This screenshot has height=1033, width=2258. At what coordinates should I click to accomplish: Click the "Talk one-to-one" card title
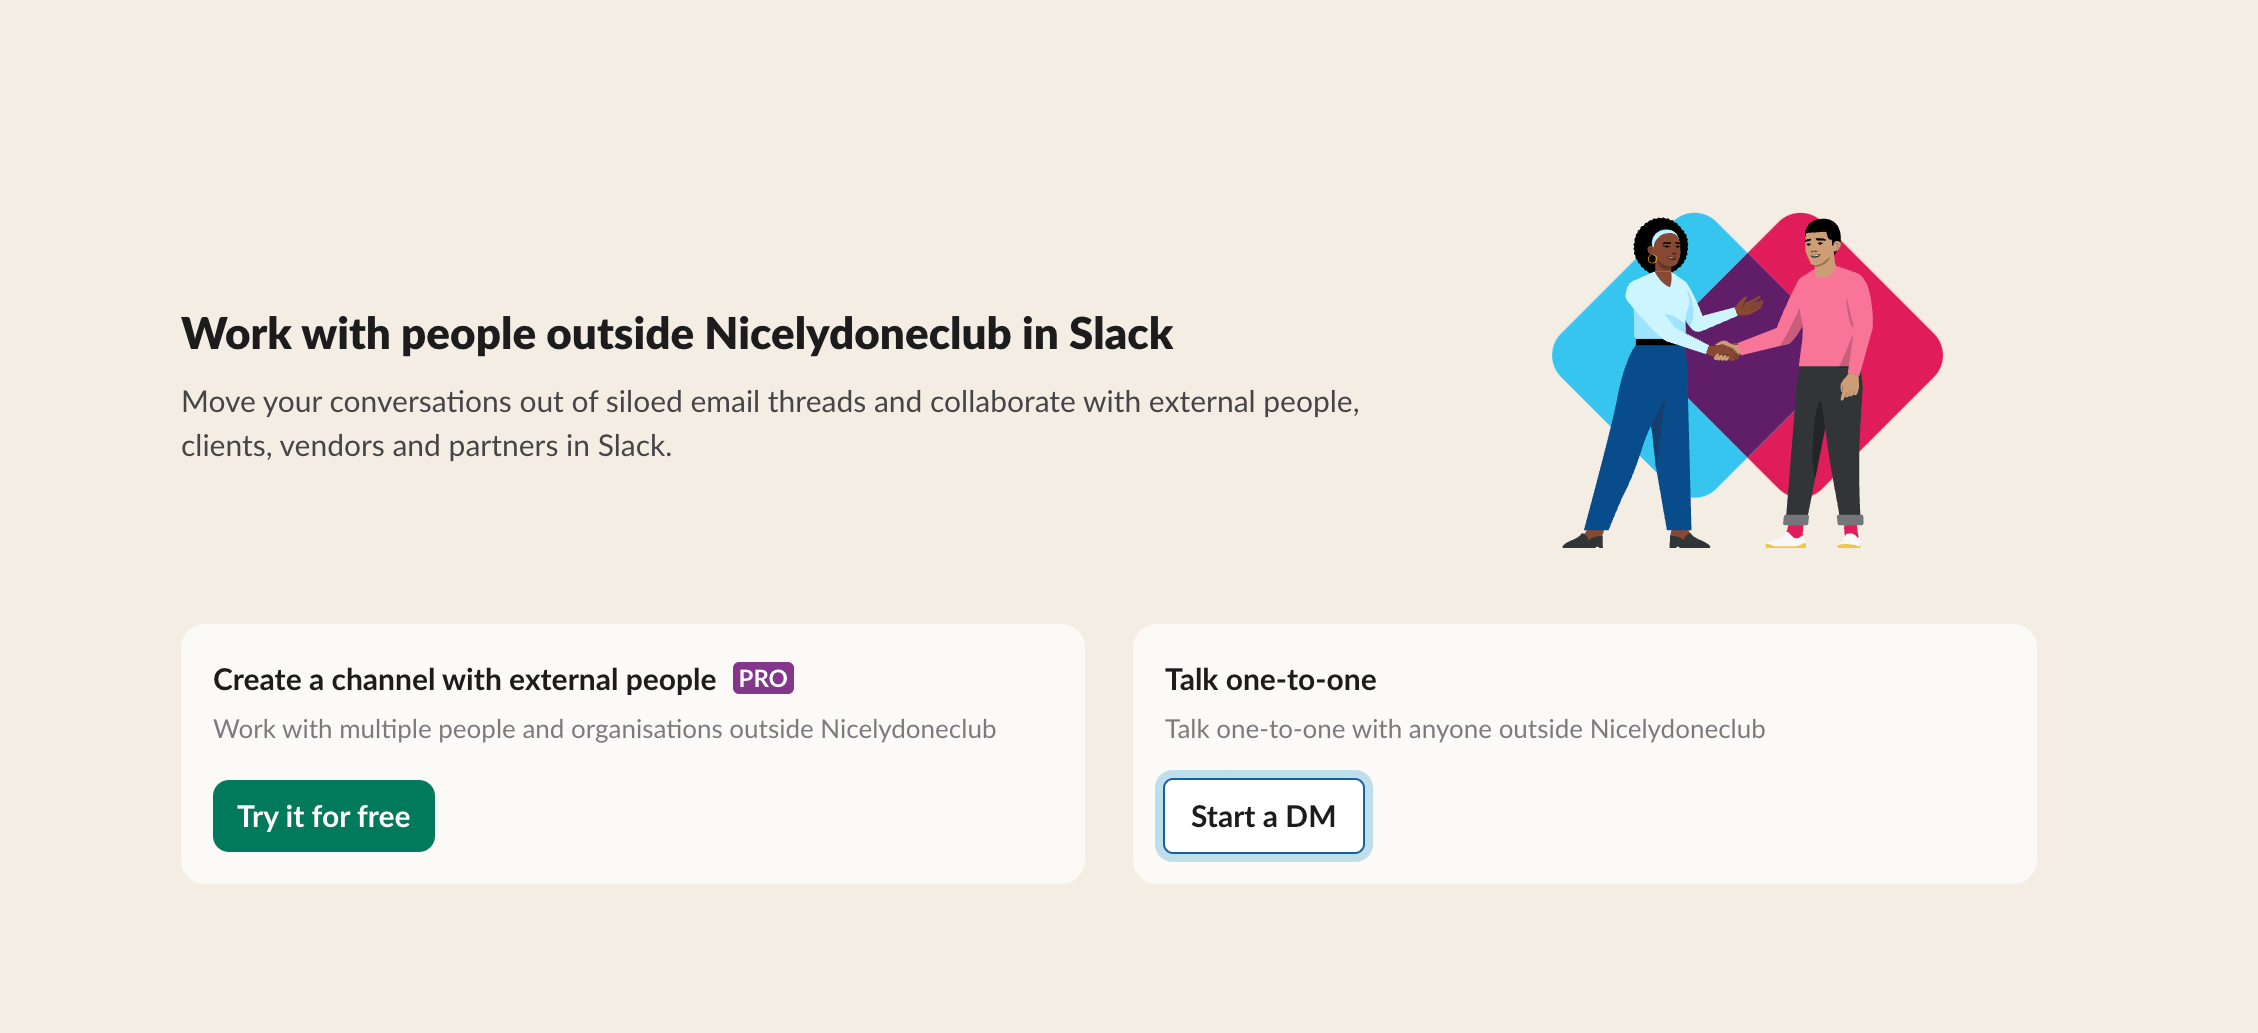tap(1270, 680)
